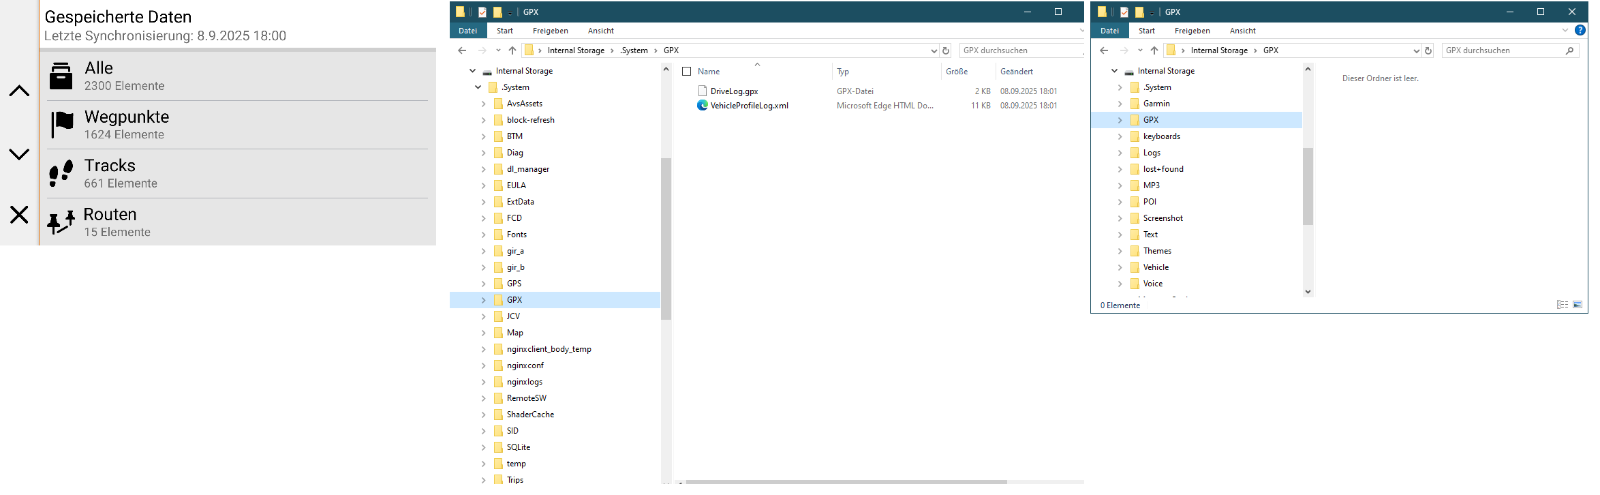Open Freigeben tab in the empty GPX window
Screen dimensions: 1600x495
1192,31
